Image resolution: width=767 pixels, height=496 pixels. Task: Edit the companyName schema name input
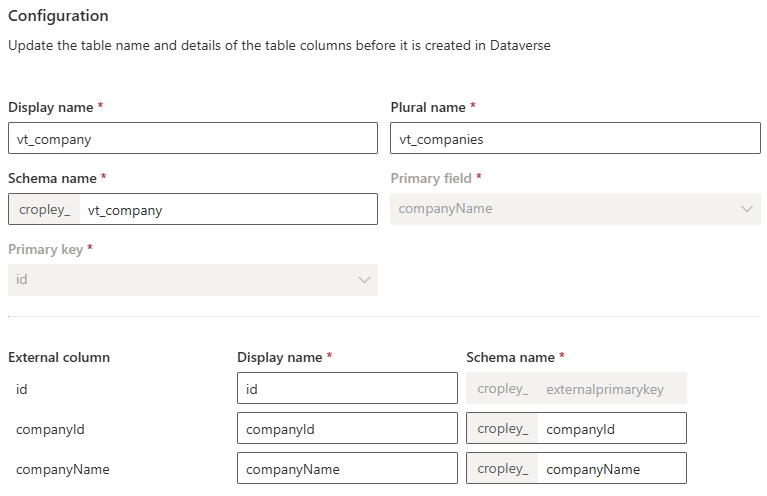pyautogui.click(x=611, y=469)
